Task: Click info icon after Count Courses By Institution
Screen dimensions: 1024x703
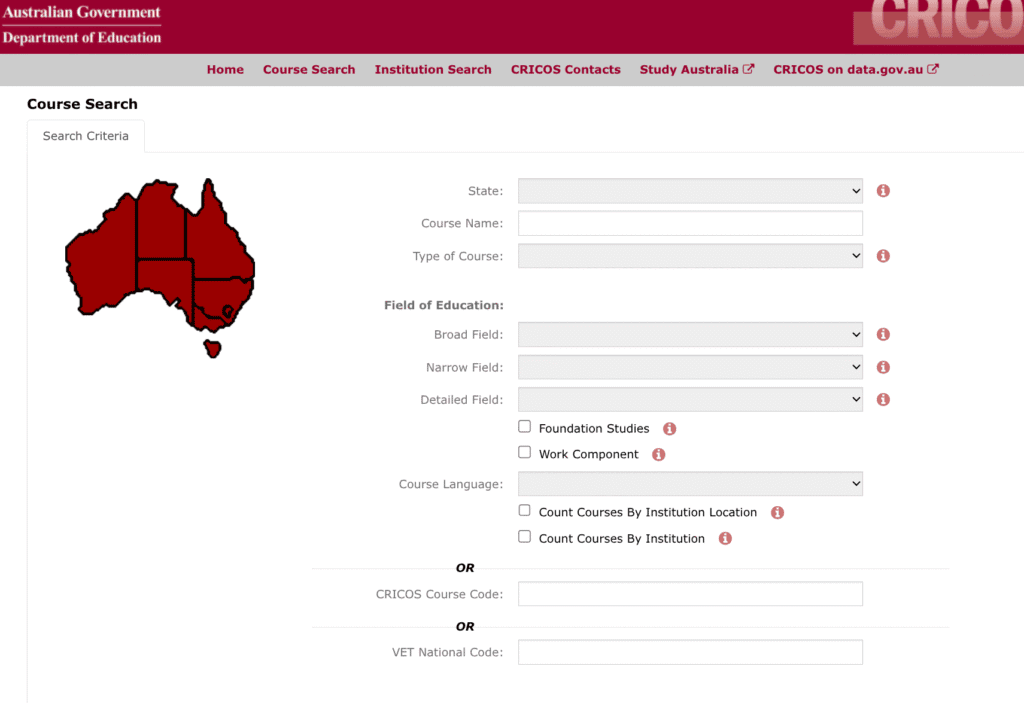Action: coord(725,538)
